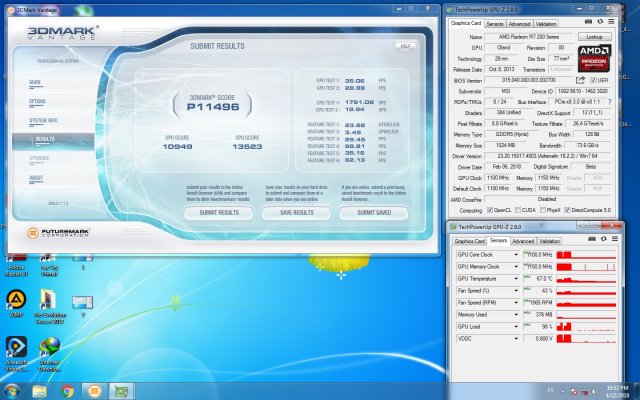Expand the Memory Used sensor dropdown
The image size is (640, 400).
[517, 314]
